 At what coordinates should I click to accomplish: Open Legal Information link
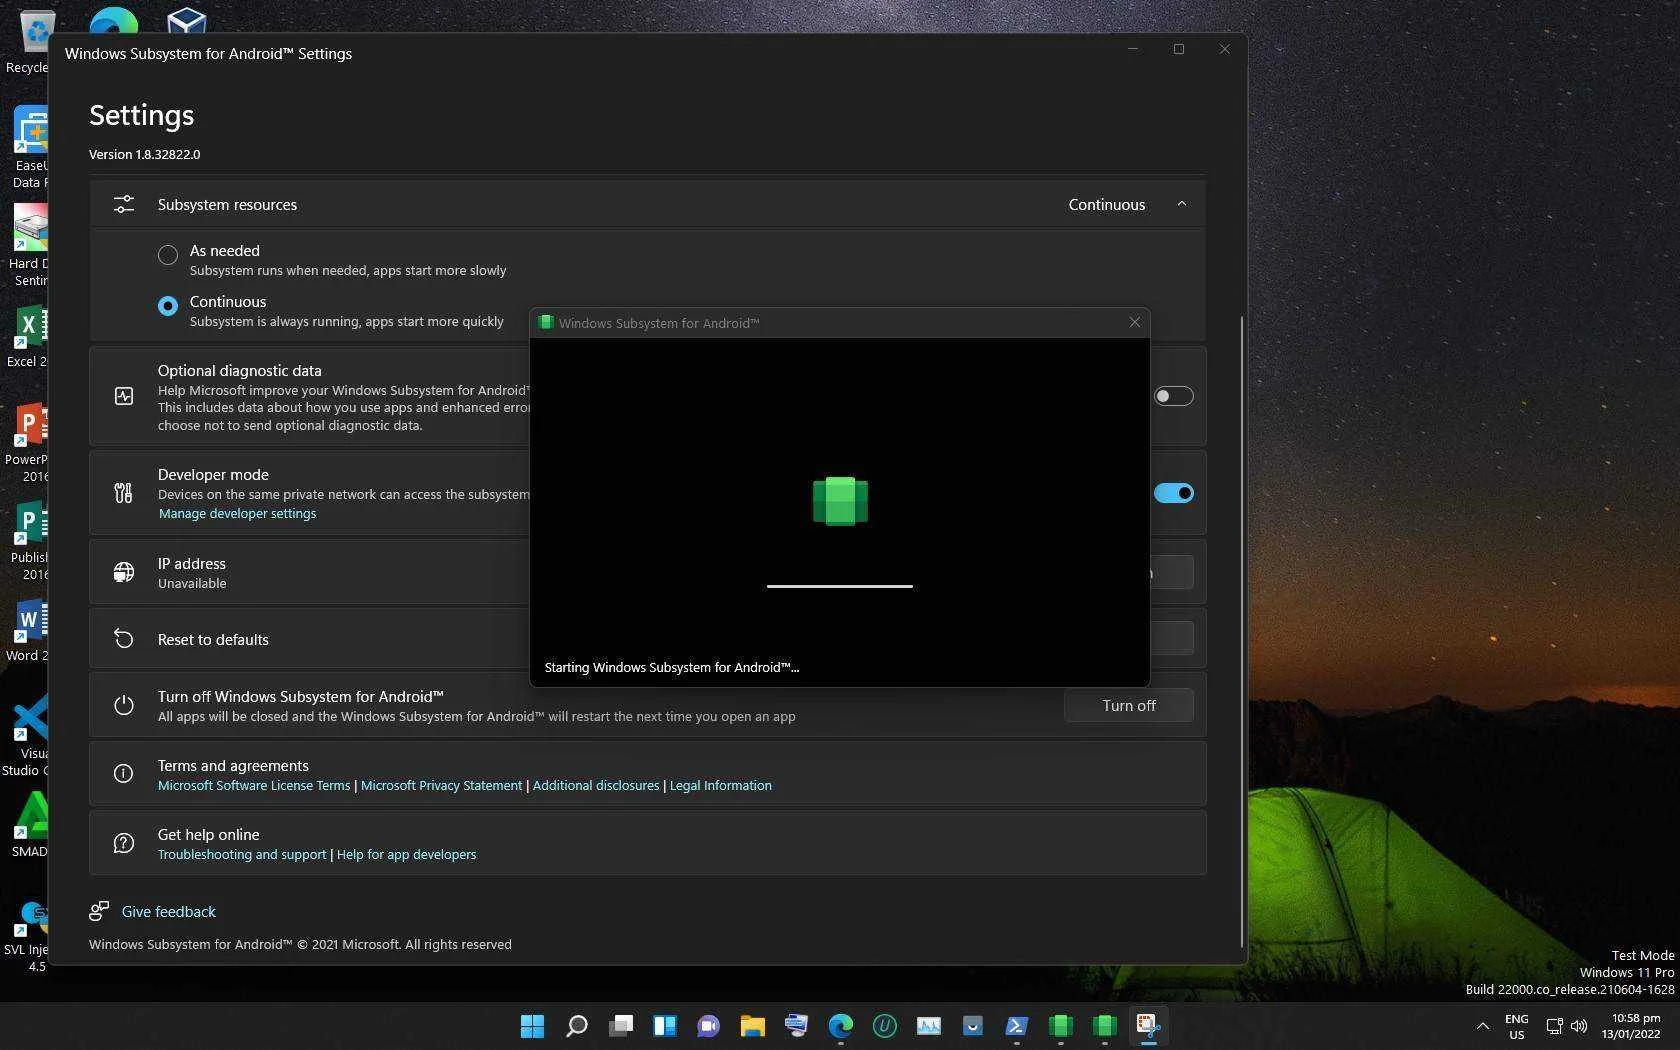coord(721,785)
